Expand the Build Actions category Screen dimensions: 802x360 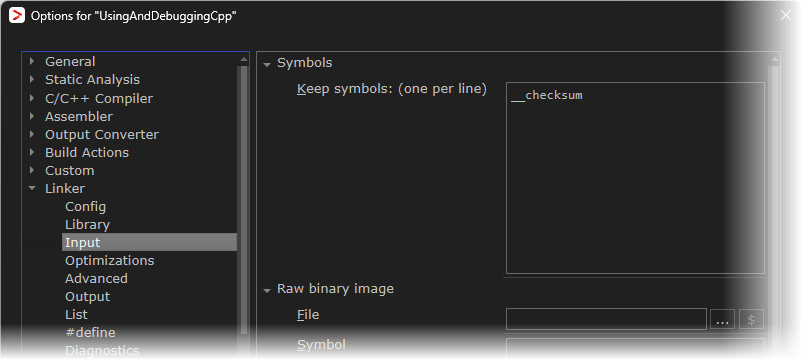pos(32,152)
